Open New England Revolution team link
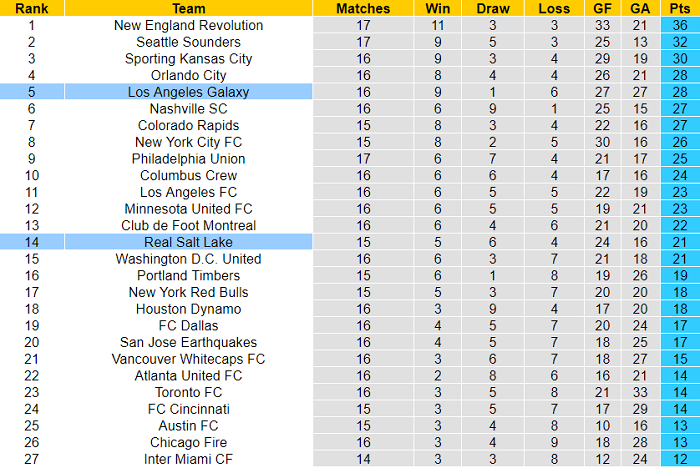Image resolution: width=700 pixels, height=468 pixels. [189, 25]
